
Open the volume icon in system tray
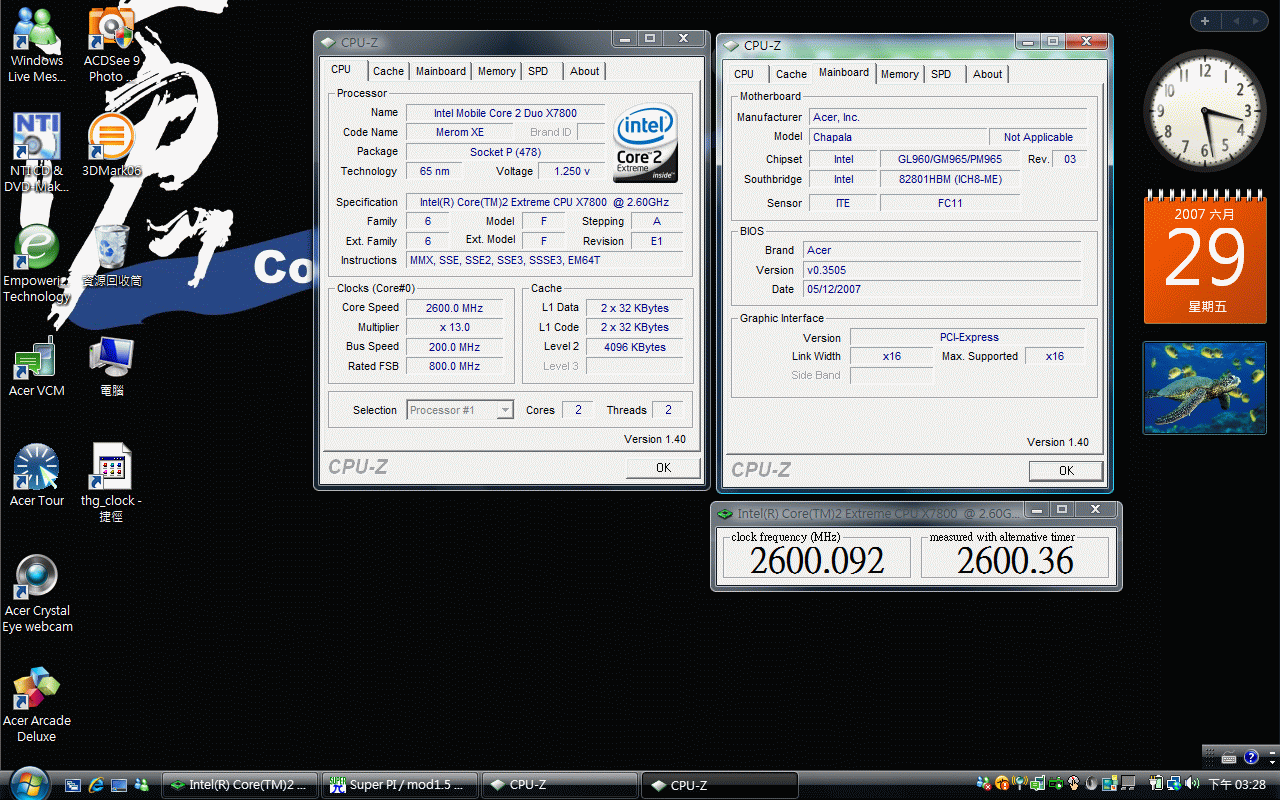pyautogui.click(x=1192, y=784)
